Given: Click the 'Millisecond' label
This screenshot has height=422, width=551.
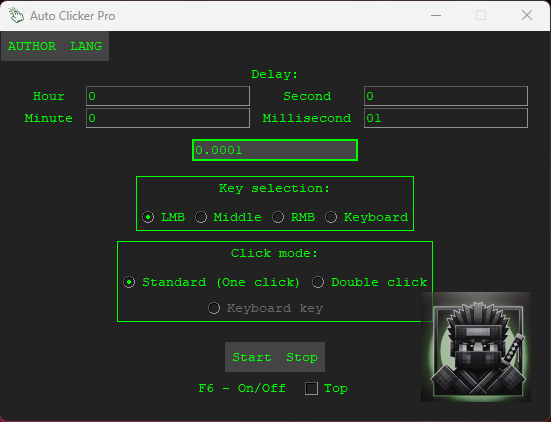Looking at the screenshot, I should point(307,118).
